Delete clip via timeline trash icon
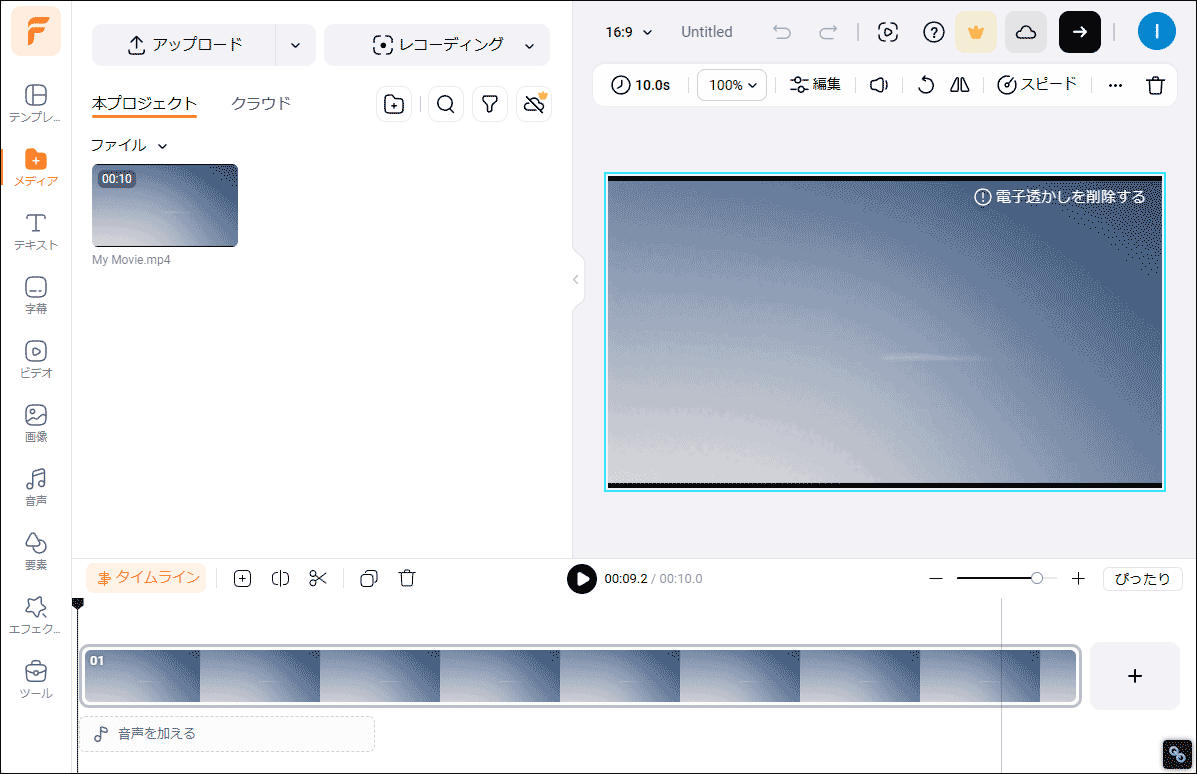This screenshot has width=1197, height=774. pos(407,579)
